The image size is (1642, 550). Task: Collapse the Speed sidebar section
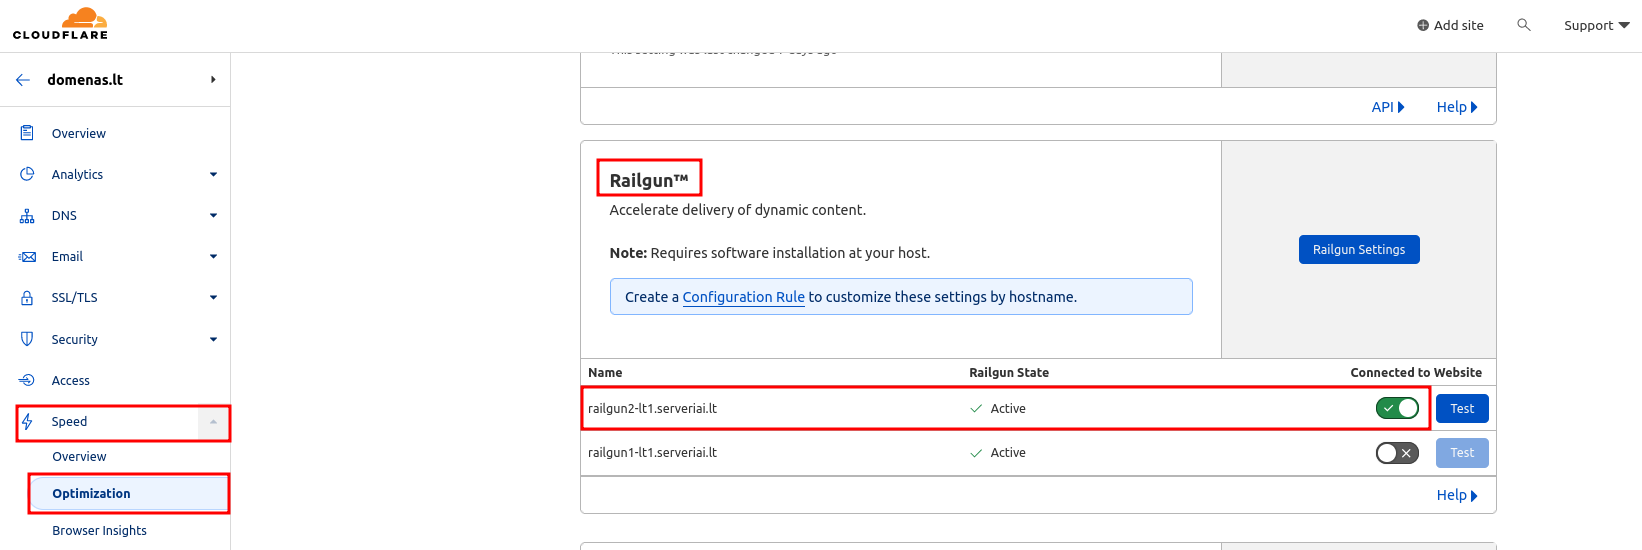(x=213, y=422)
